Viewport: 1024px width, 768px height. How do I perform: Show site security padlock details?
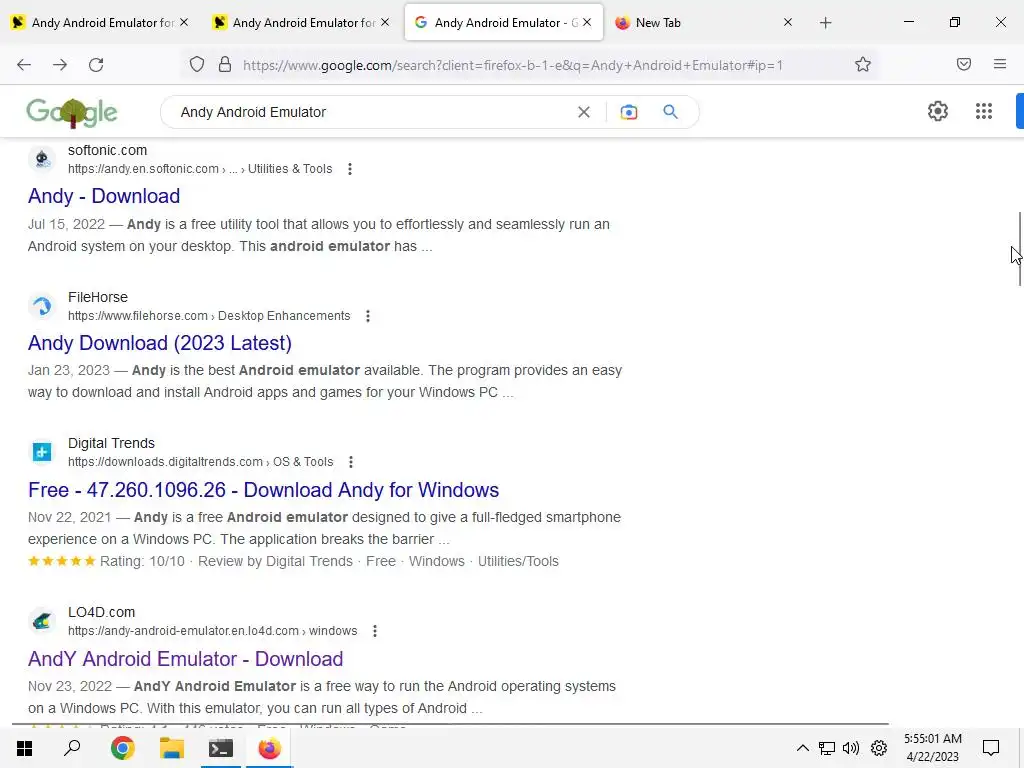(x=225, y=65)
